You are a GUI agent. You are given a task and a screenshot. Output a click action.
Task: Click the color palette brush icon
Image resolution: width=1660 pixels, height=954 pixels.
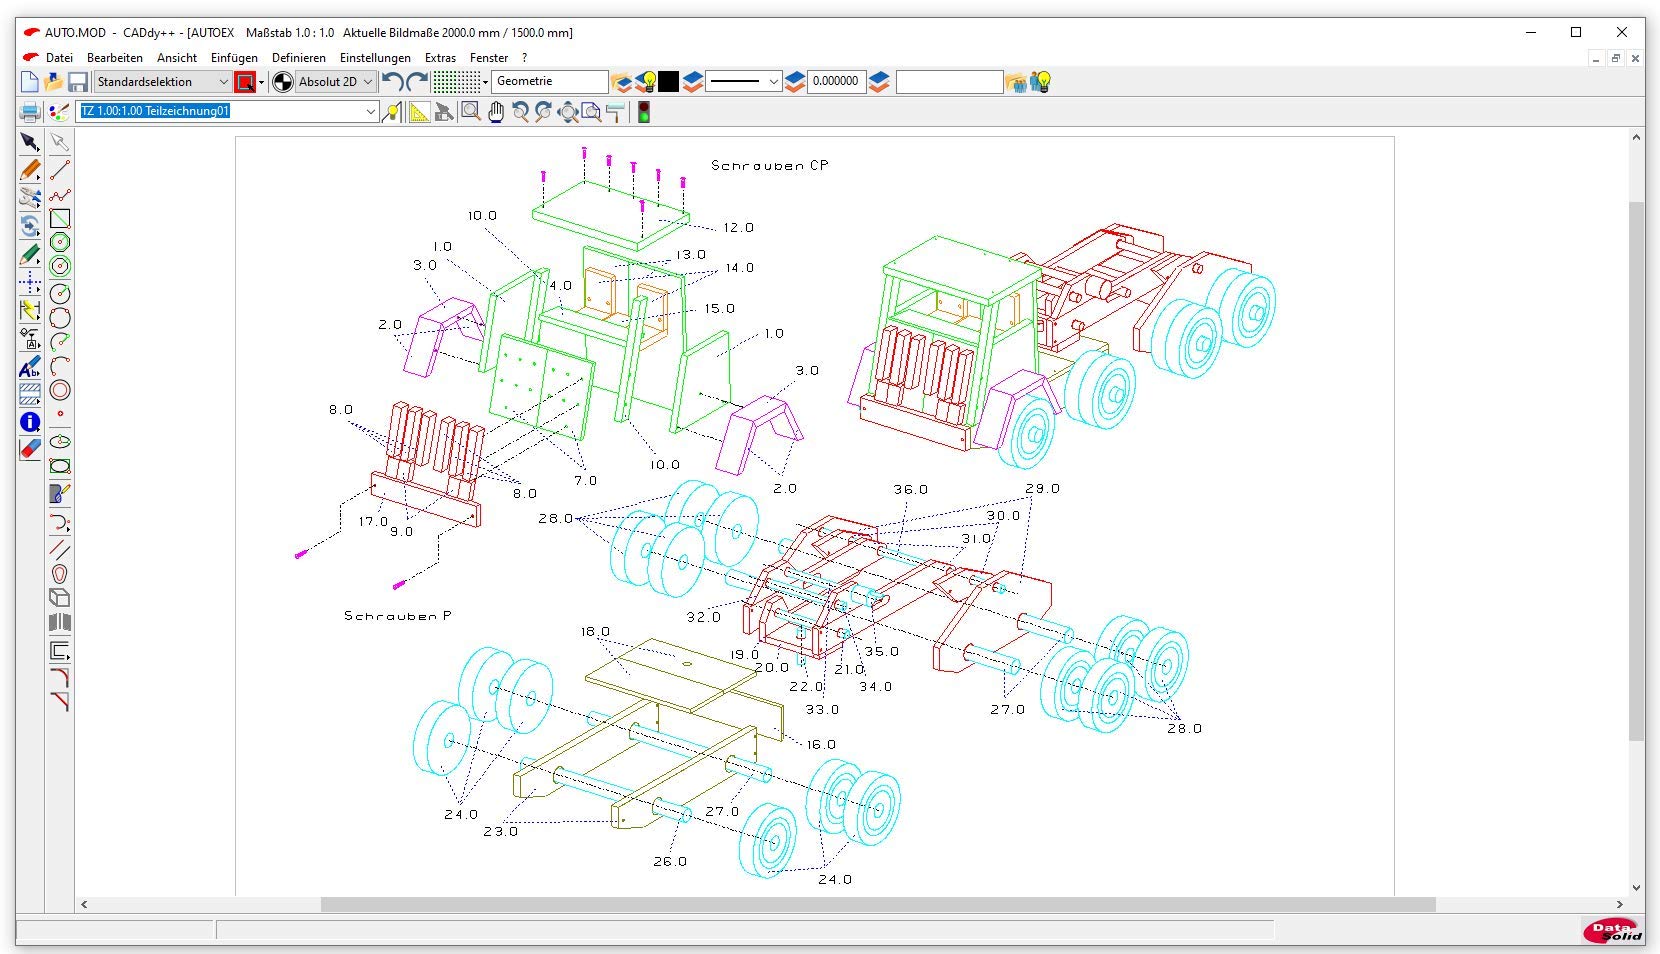[59, 112]
